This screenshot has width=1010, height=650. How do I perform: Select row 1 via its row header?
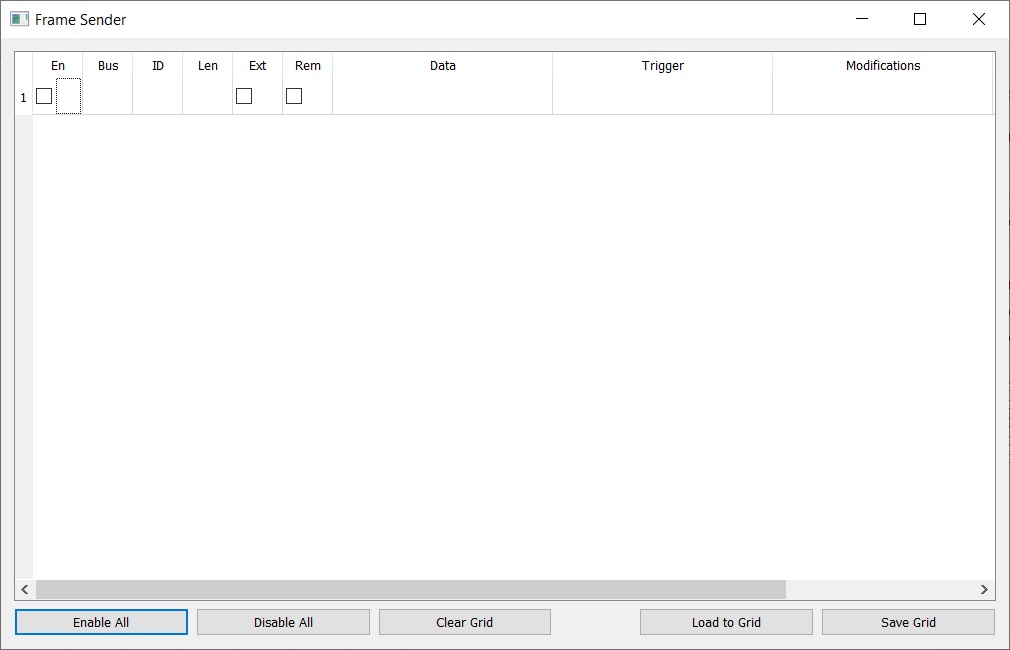pos(23,98)
